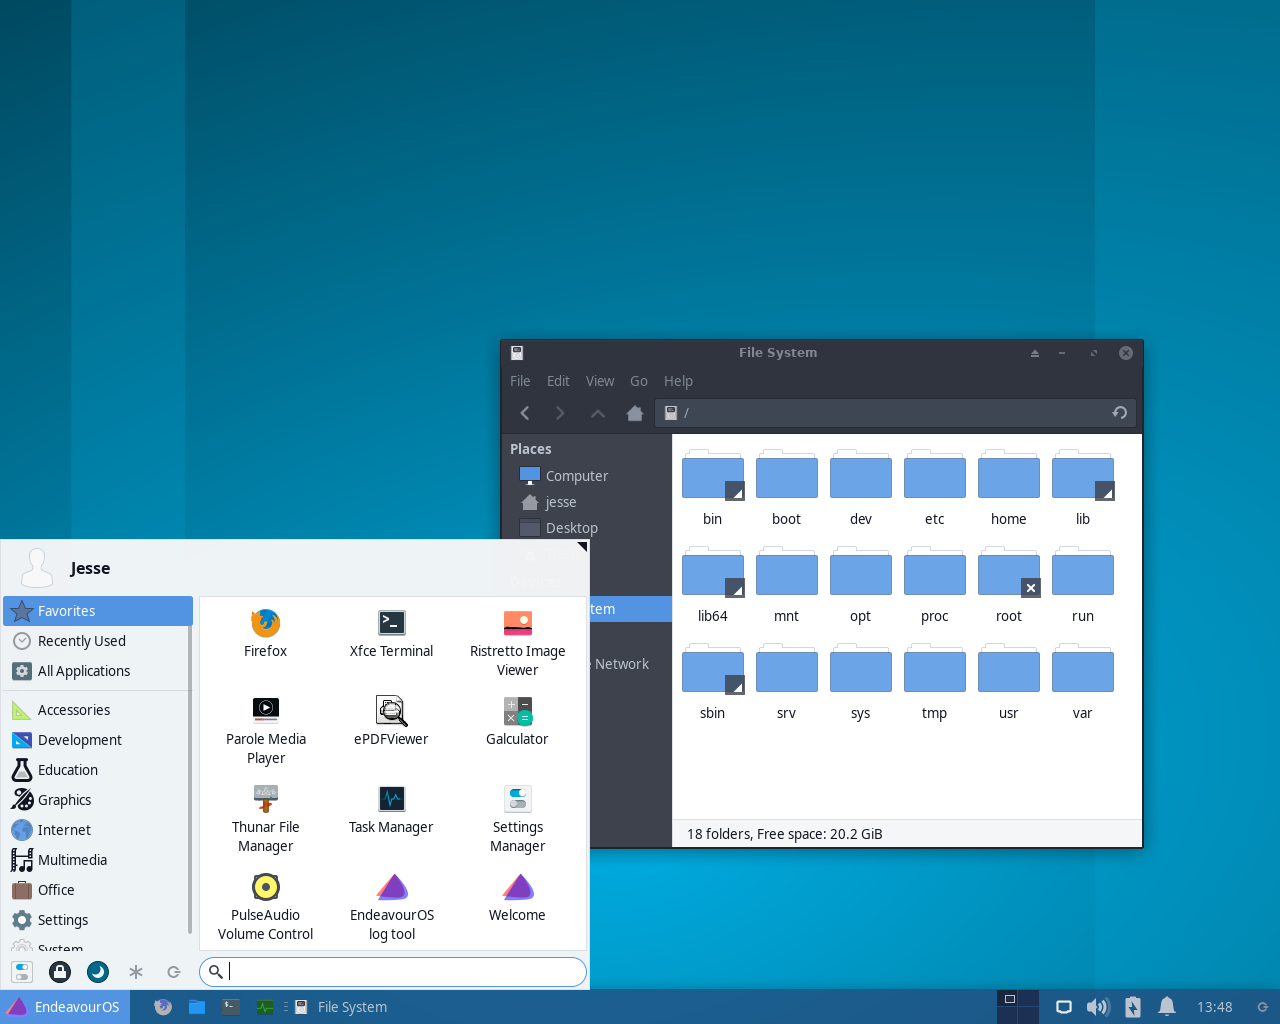
Task: Click the path entry in File System
Action: click(x=896, y=413)
